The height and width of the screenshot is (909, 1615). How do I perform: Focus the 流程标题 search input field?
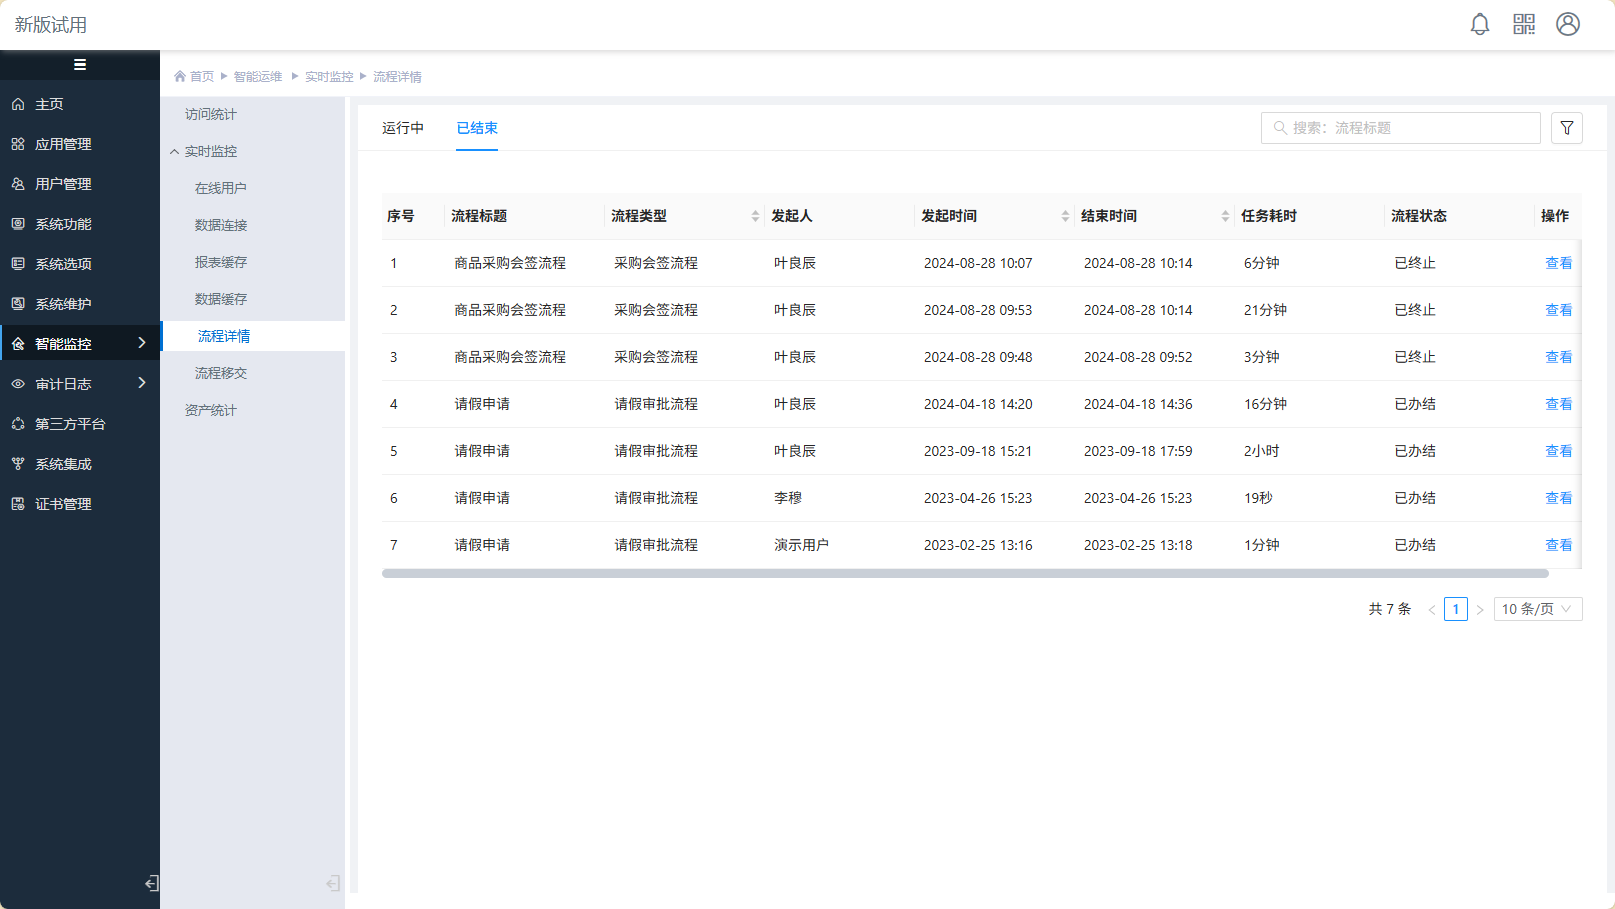click(x=1410, y=128)
